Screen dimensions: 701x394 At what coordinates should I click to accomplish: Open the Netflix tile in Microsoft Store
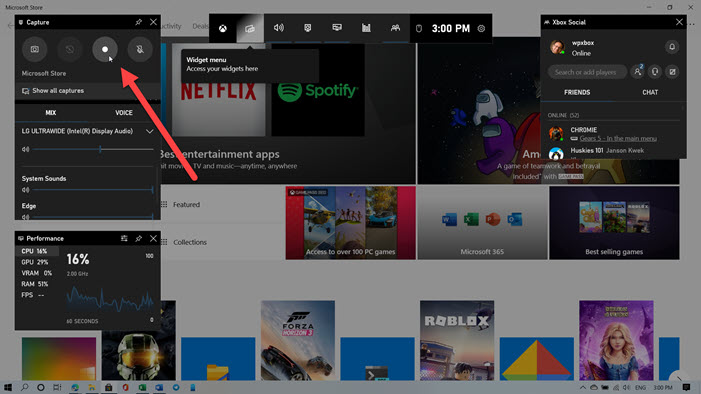219,90
